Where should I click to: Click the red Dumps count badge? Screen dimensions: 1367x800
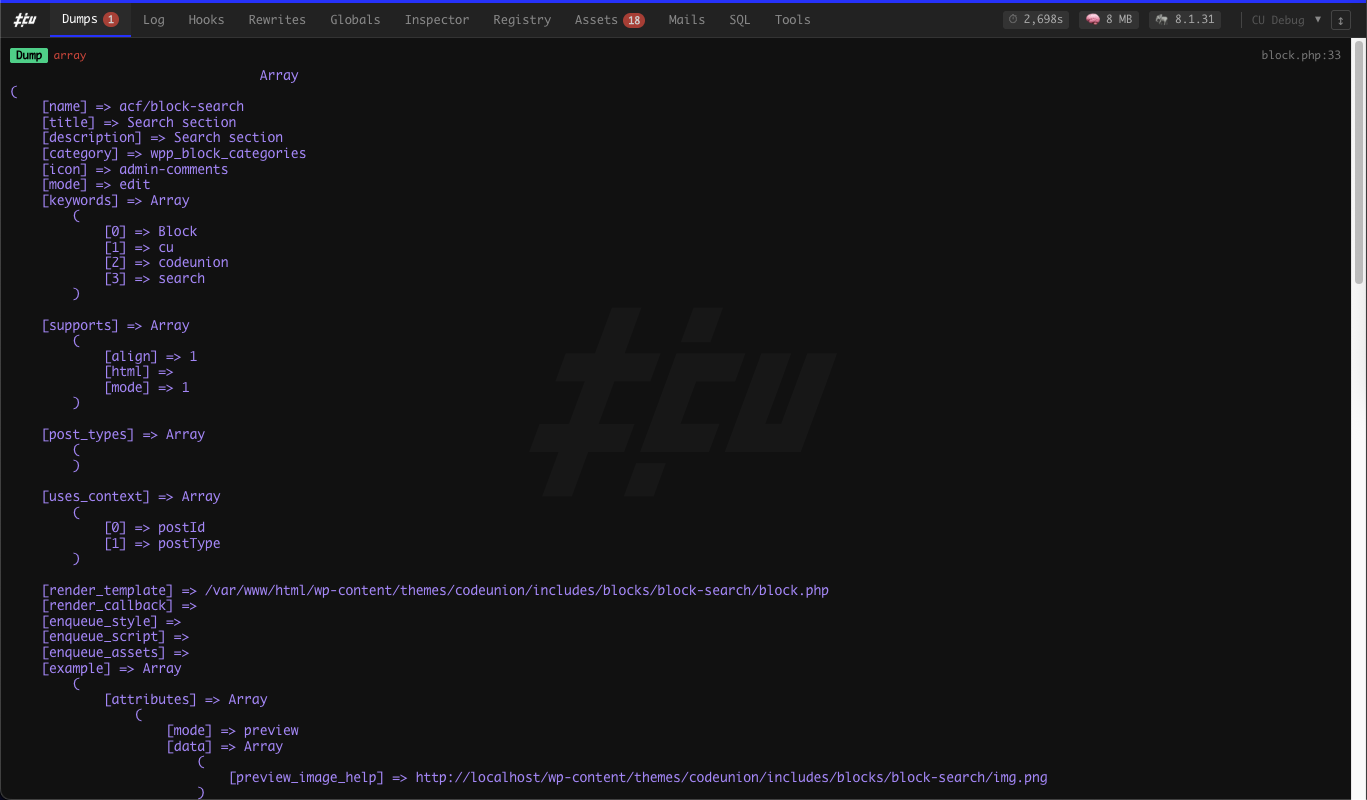pos(111,20)
